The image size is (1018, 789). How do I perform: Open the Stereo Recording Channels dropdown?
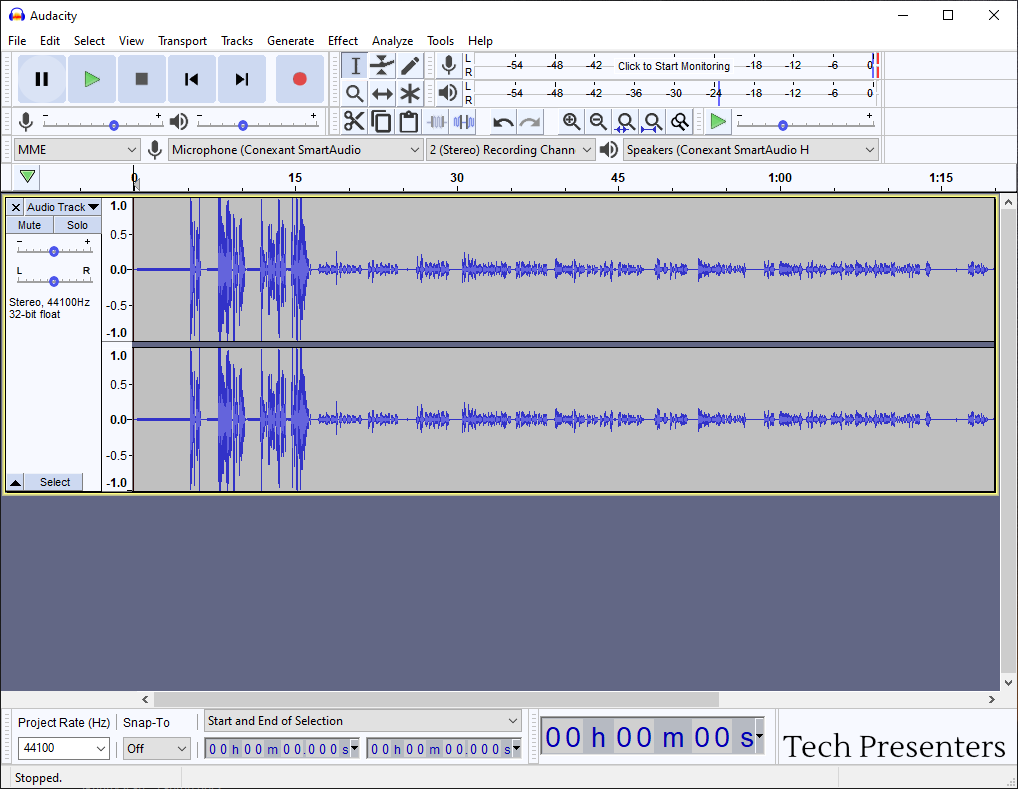510,150
